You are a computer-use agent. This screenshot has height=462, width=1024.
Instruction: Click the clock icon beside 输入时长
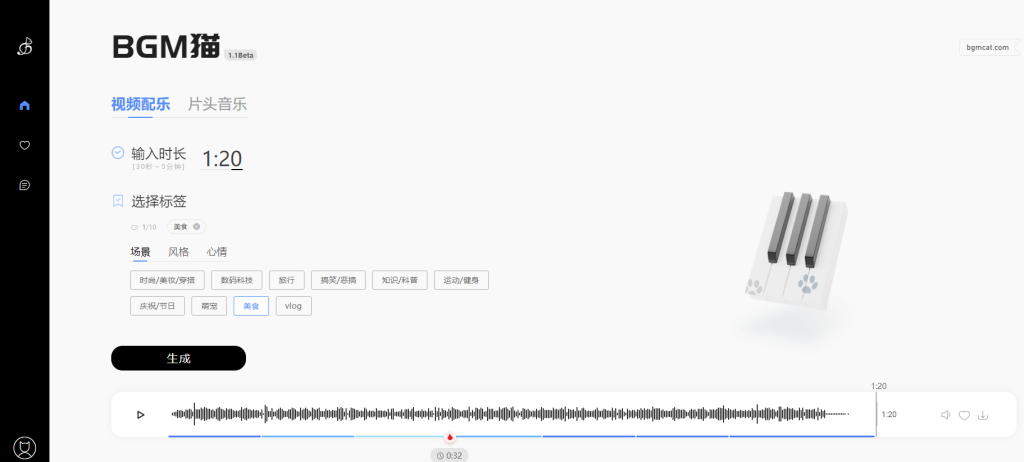tap(118, 152)
